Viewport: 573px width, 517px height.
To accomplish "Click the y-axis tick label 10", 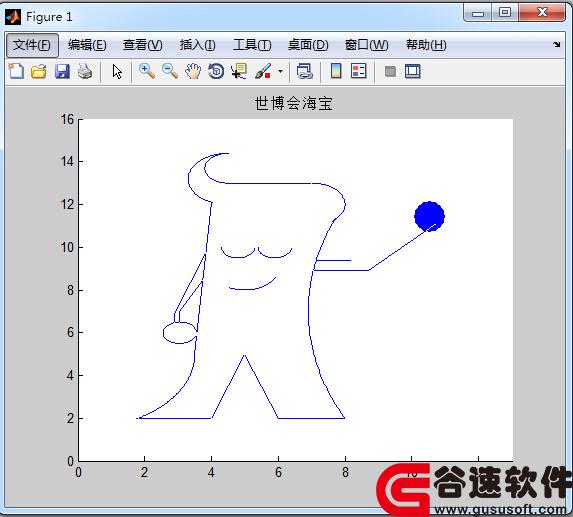I will 67,247.
